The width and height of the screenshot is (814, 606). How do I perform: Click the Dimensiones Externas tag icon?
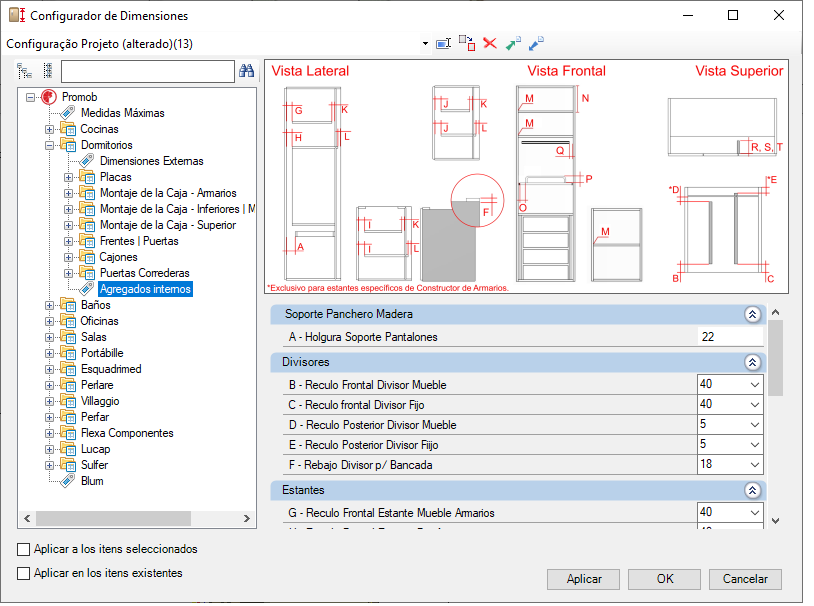click(87, 161)
